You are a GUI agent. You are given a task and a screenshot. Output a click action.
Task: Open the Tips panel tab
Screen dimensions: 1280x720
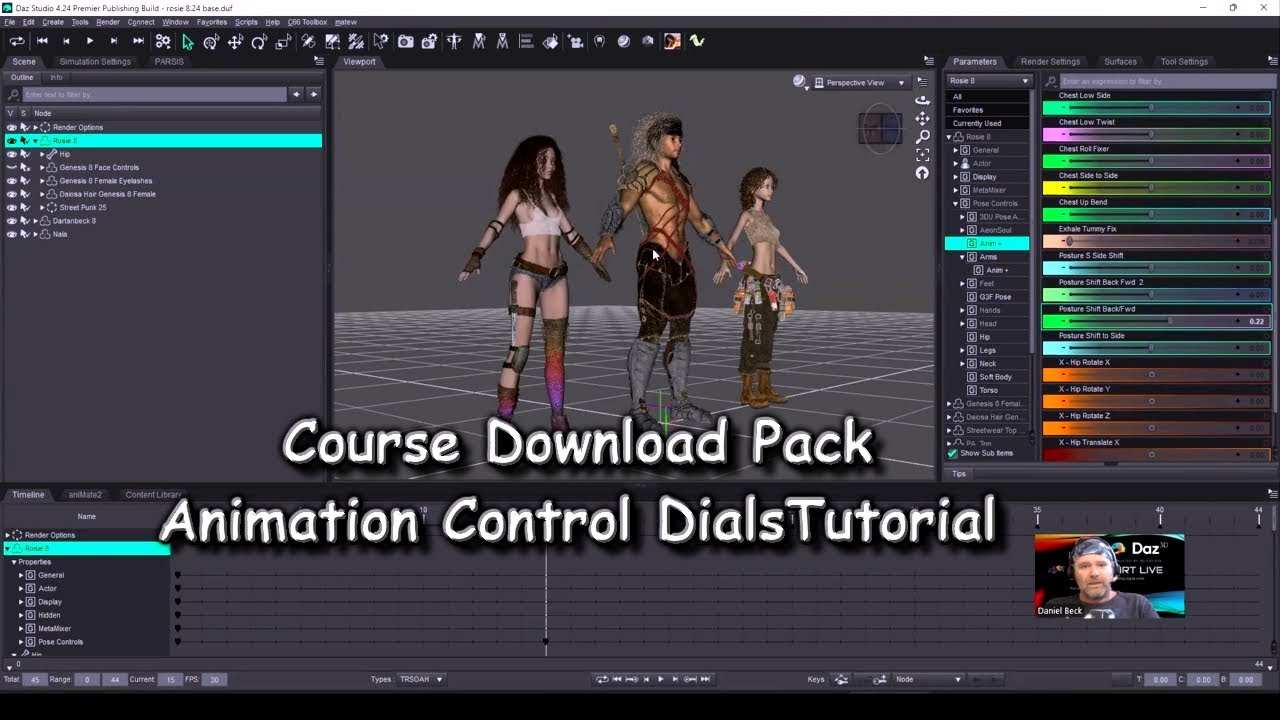(x=959, y=474)
